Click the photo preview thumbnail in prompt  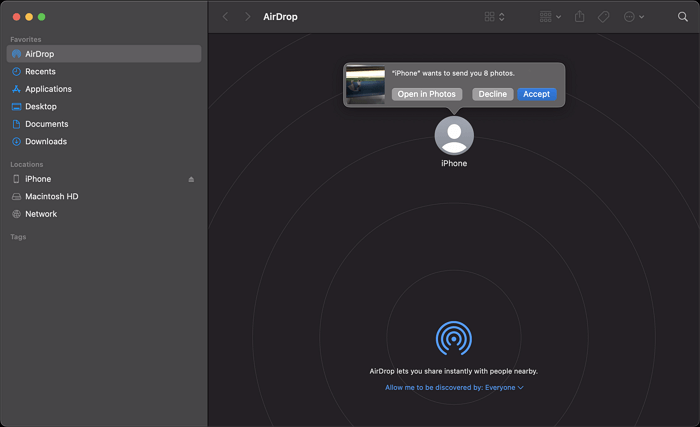pos(365,85)
